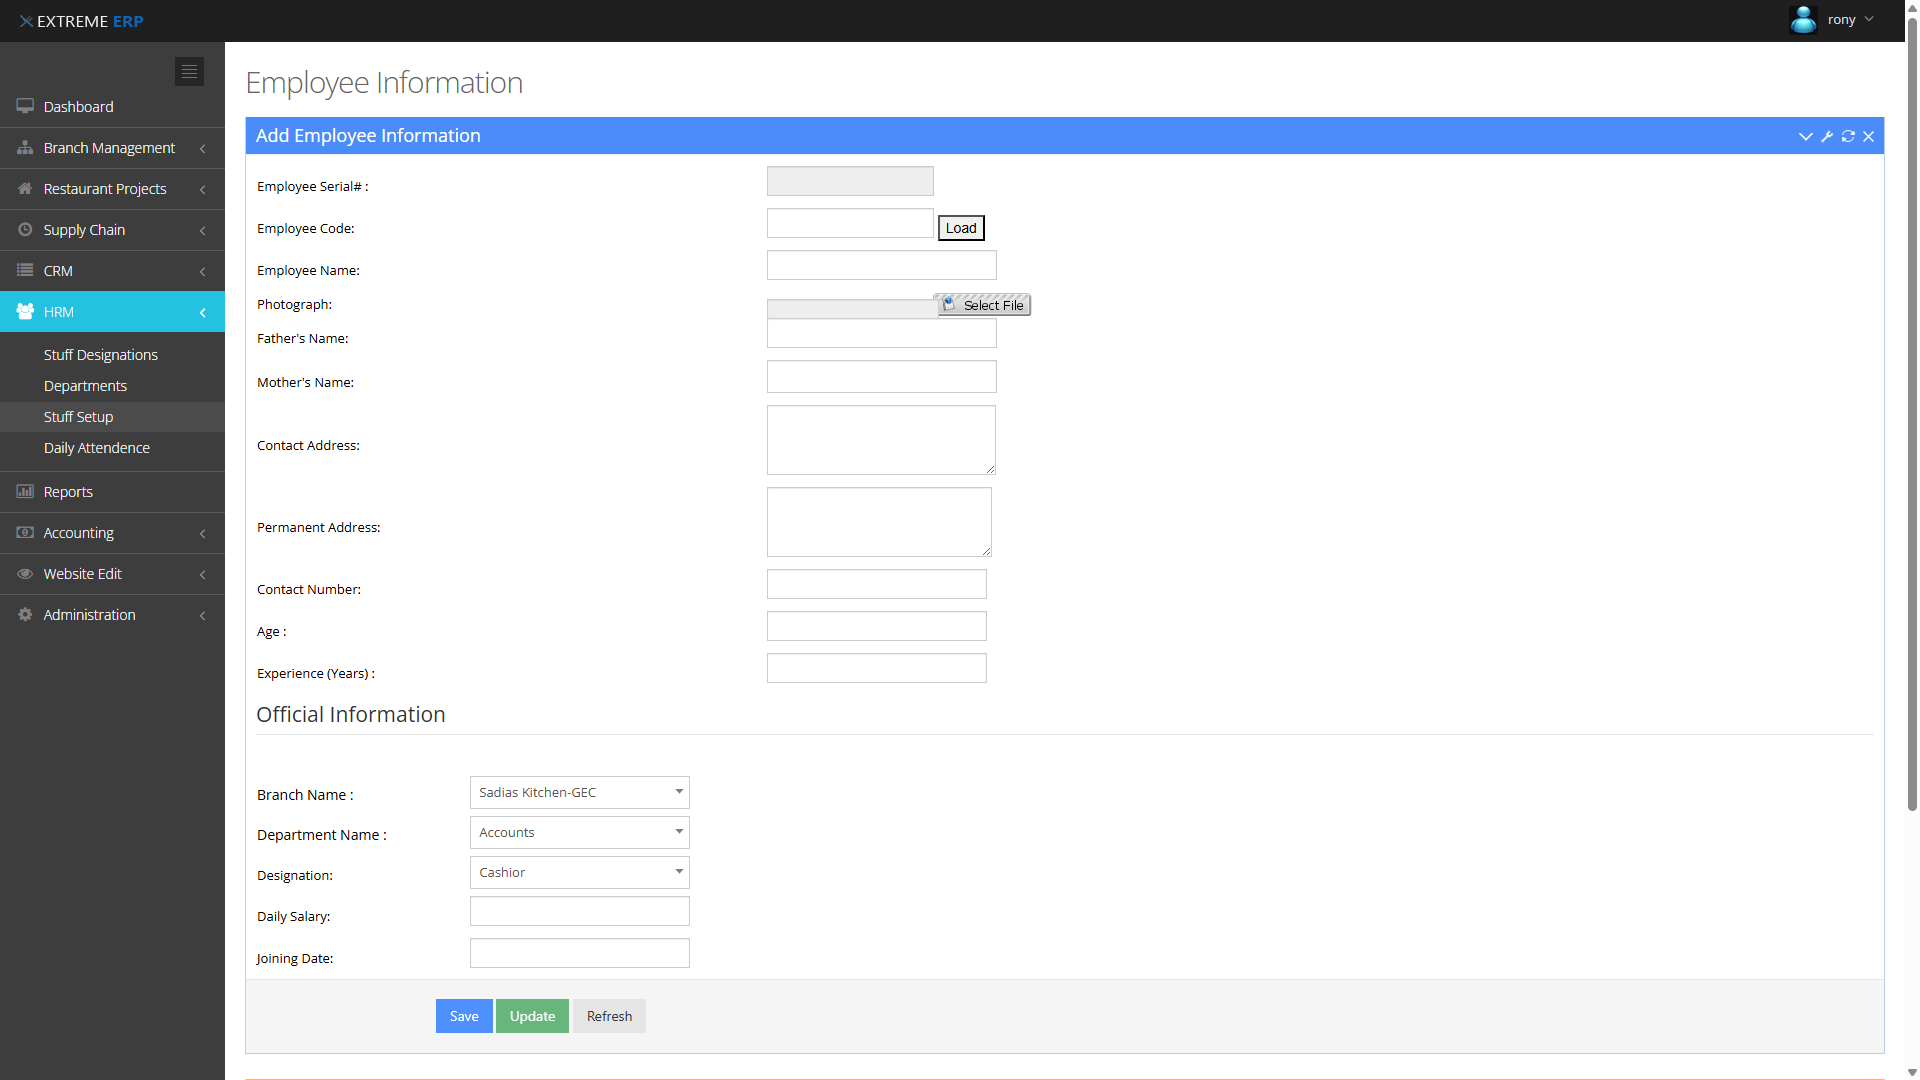Image resolution: width=1920 pixels, height=1080 pixels.
Task: Open the Department Name dropdown
Action: pos(579,832)
